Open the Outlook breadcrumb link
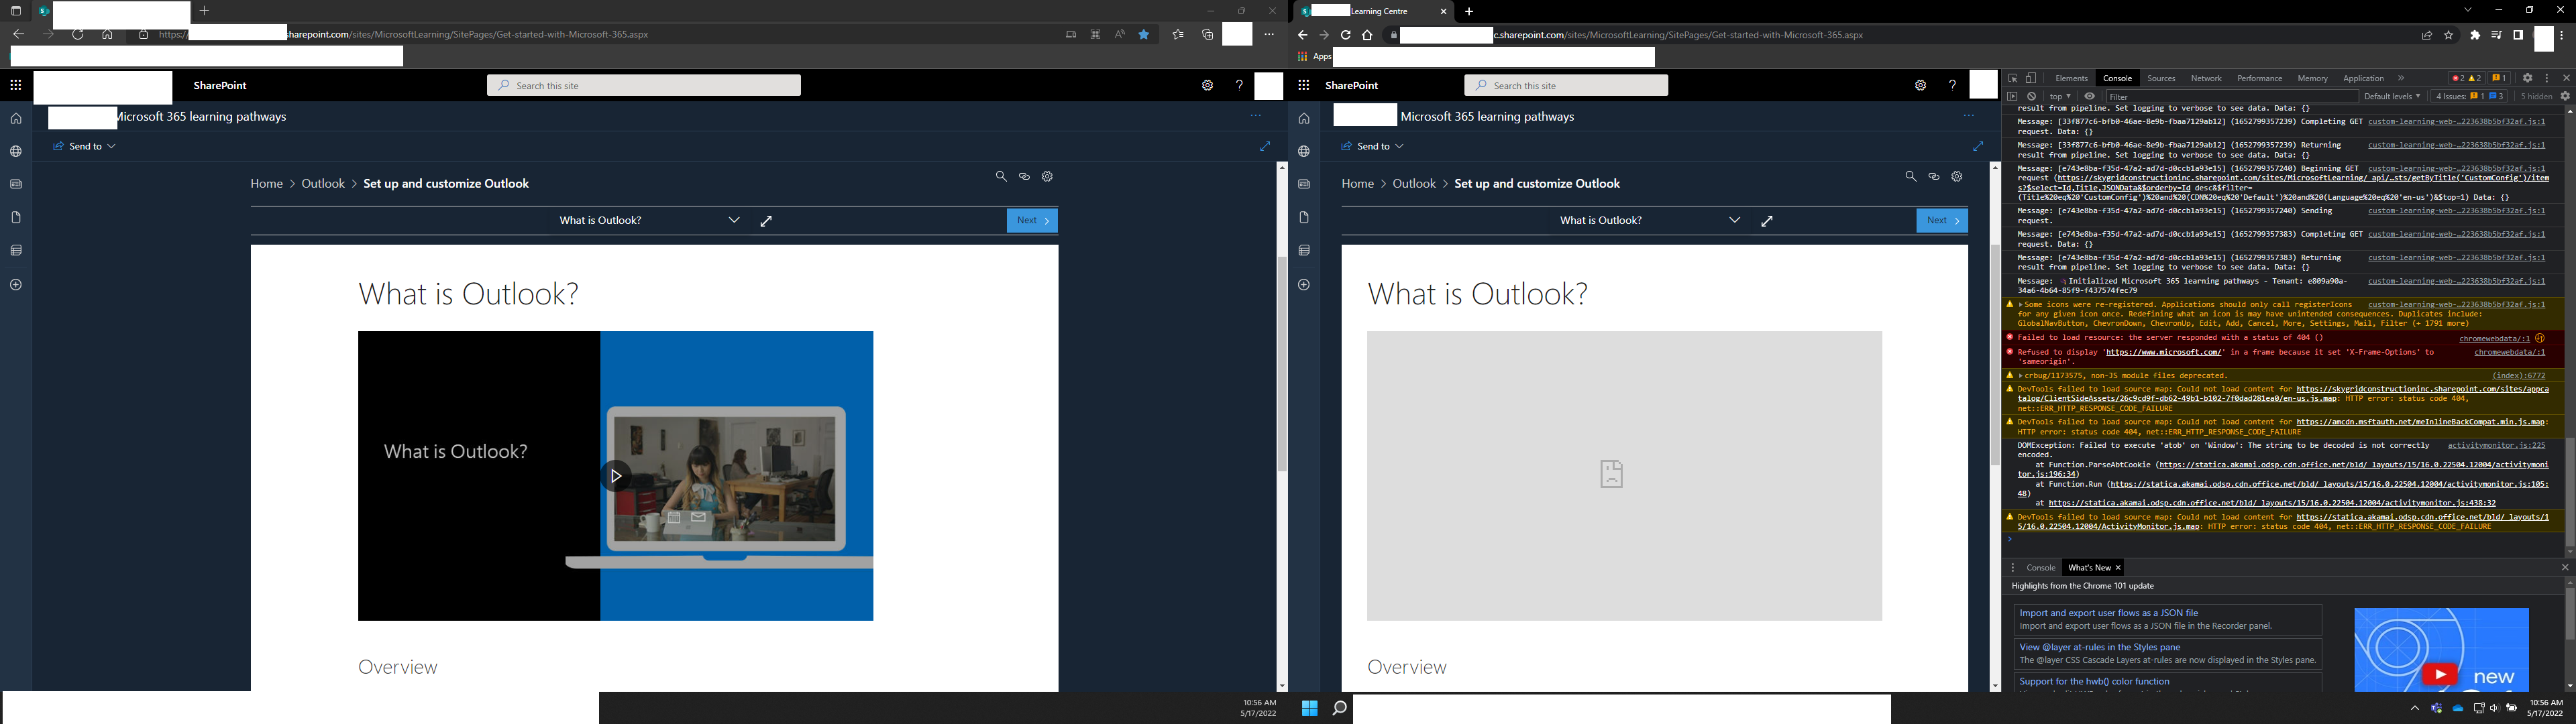The width and height of the screenshot is (2576, 724). pos(322,183)
